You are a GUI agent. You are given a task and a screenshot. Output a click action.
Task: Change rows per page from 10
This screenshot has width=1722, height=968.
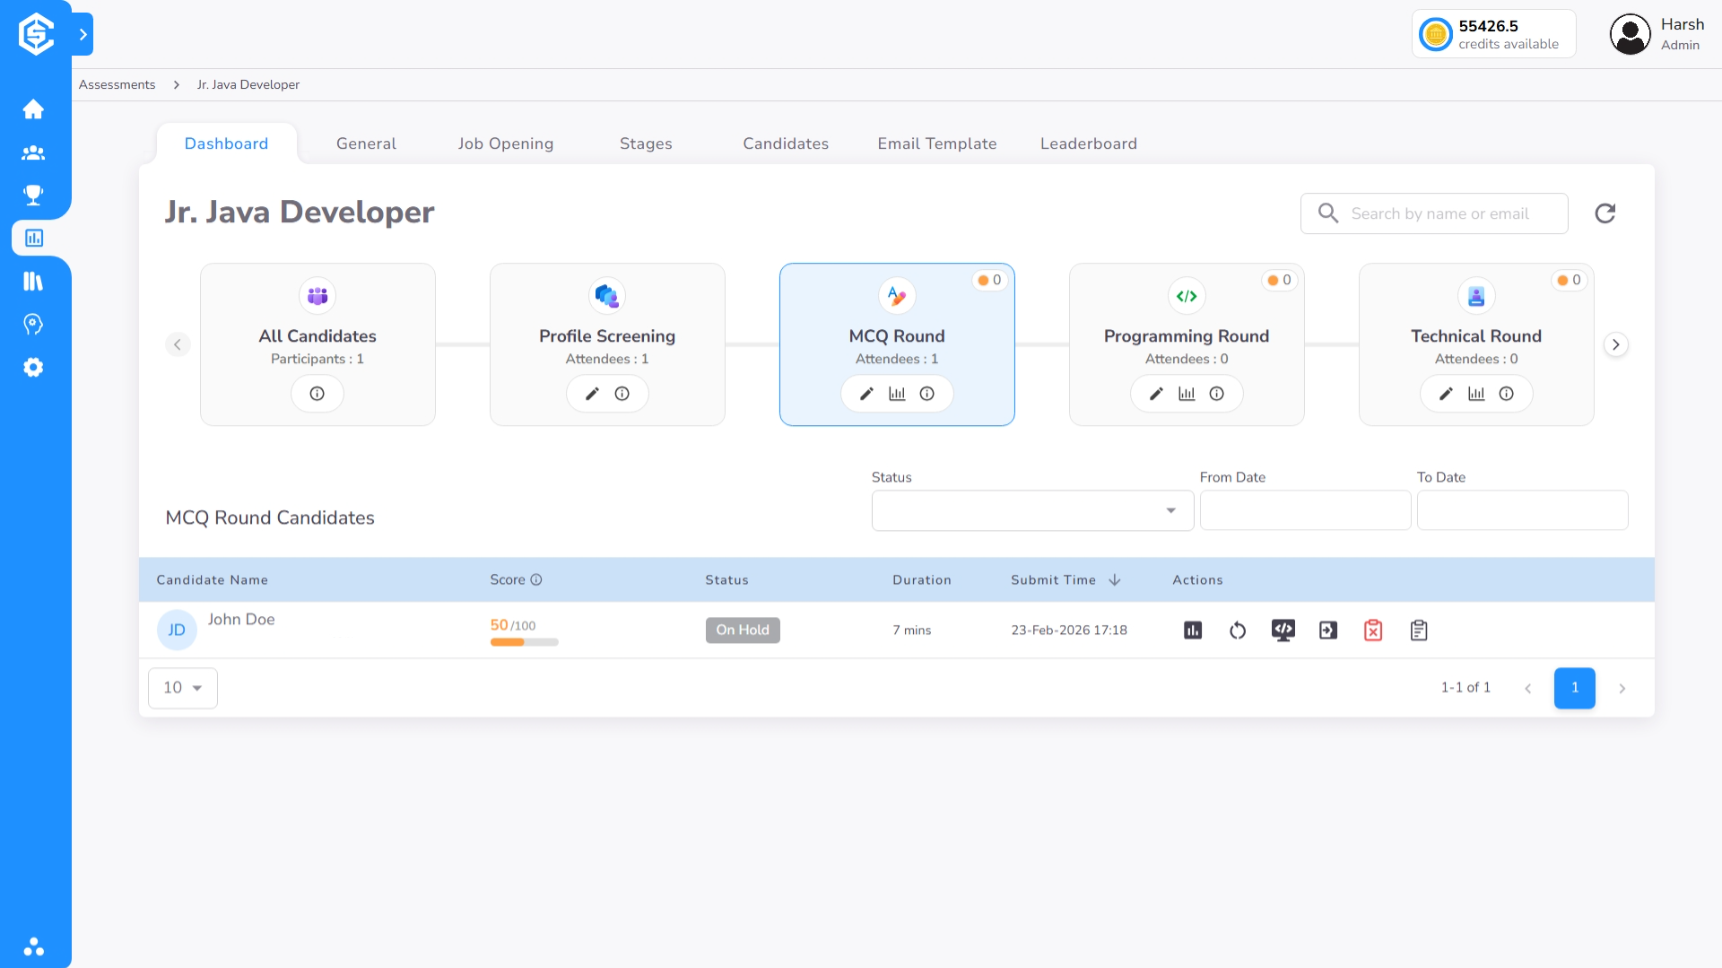[182, 687]
